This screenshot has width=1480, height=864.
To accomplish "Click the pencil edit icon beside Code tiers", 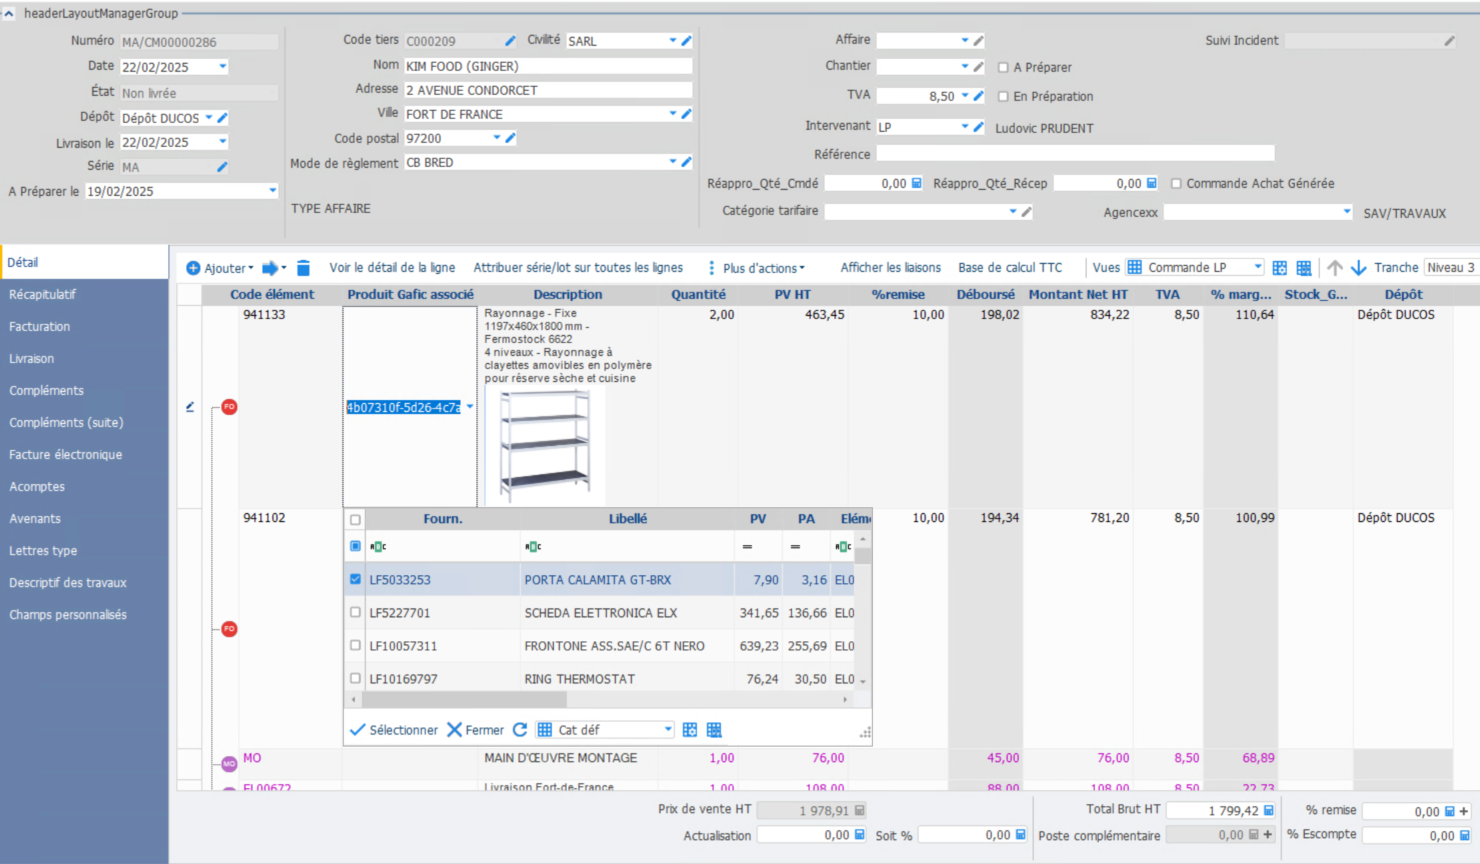I will coord(510,41).
